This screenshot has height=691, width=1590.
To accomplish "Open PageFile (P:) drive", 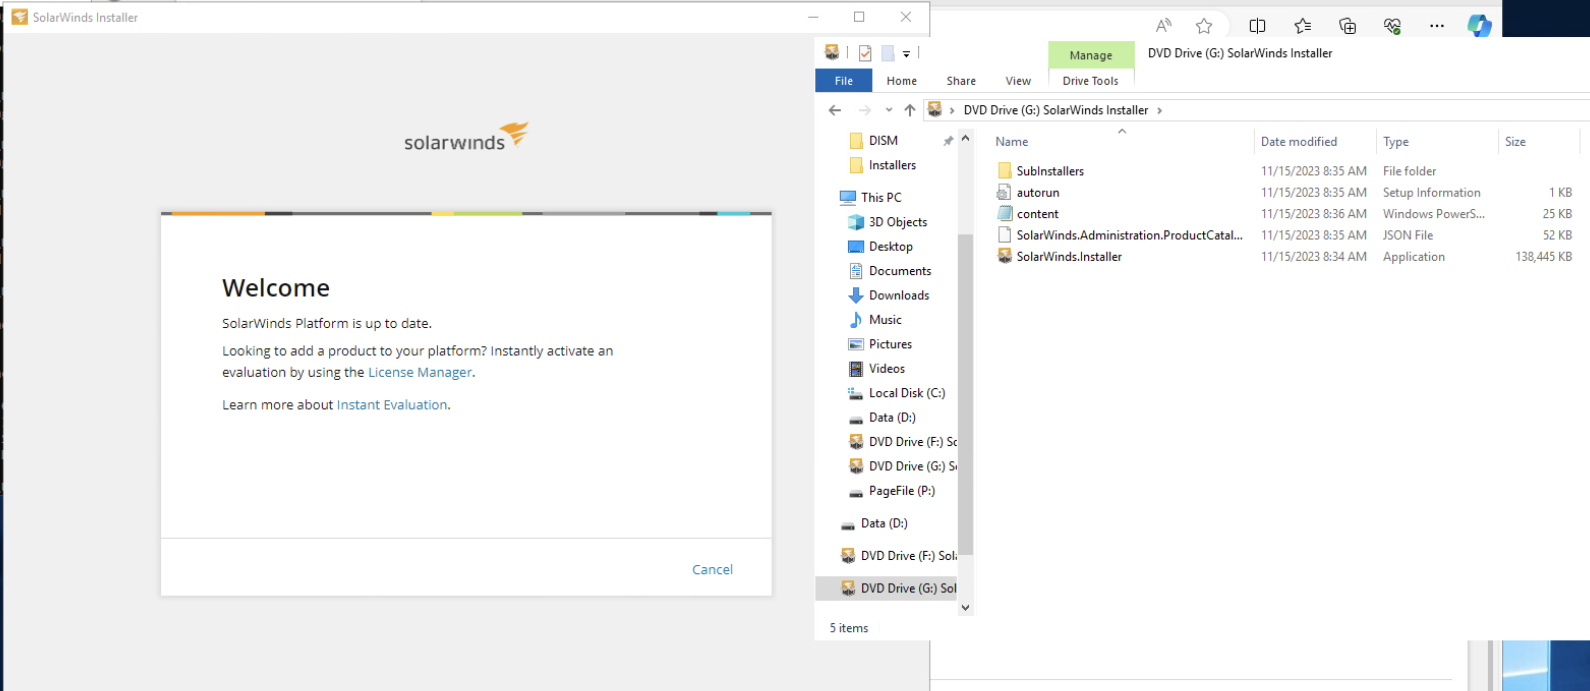I will click(901, 491).
